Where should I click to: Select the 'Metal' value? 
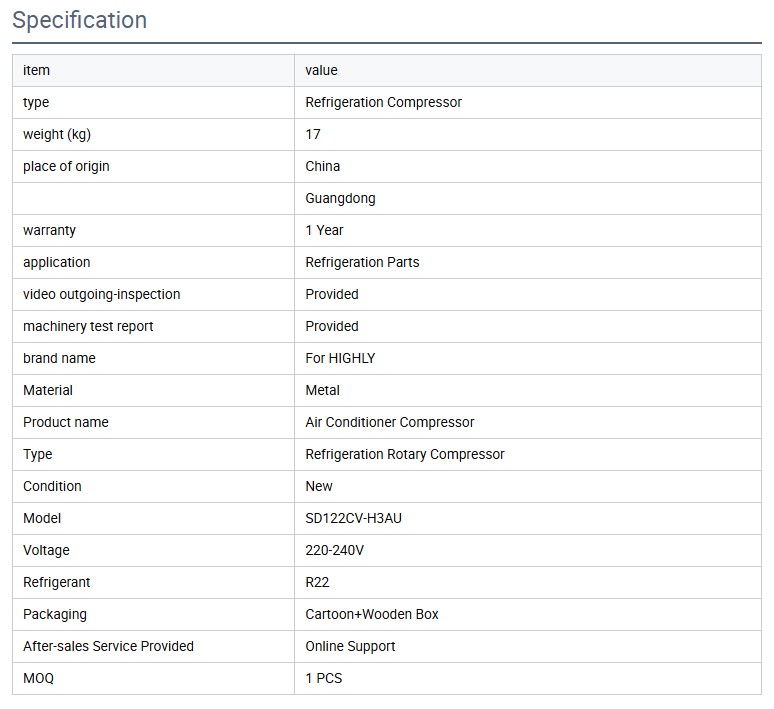point(323,390)
